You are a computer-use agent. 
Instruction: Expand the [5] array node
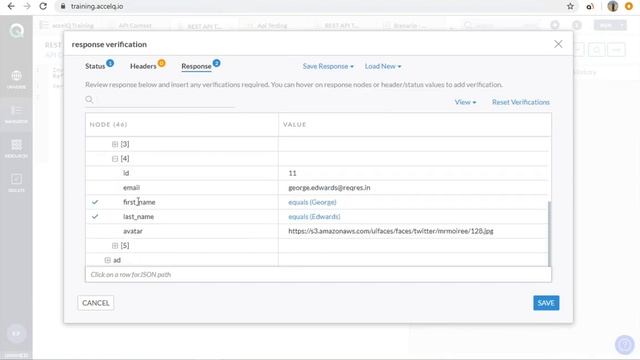[115, 246]
